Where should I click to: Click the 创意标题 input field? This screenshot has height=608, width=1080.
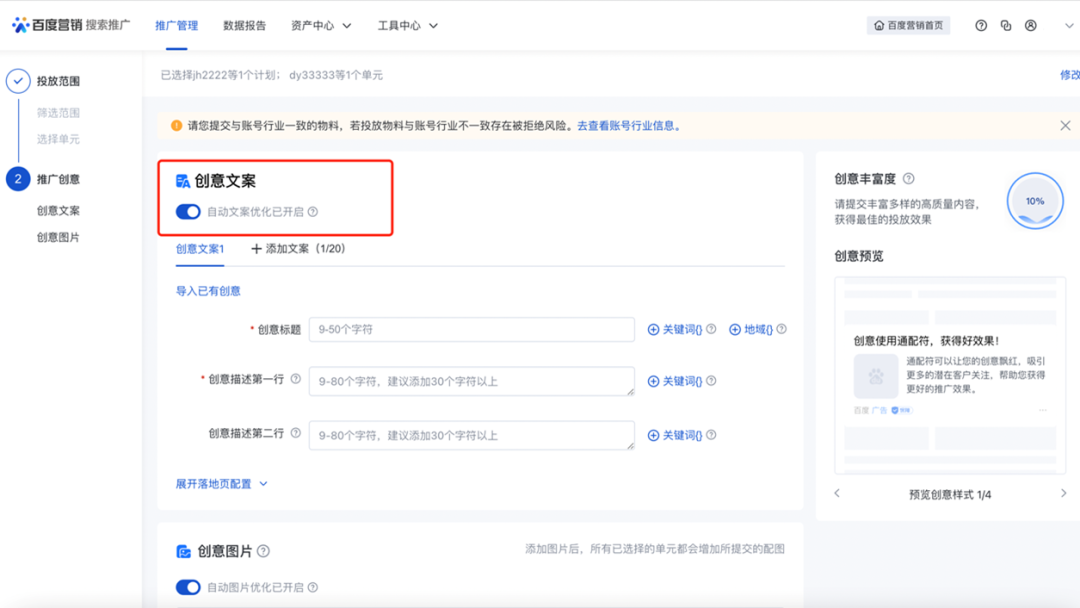(x=472, y=329)
